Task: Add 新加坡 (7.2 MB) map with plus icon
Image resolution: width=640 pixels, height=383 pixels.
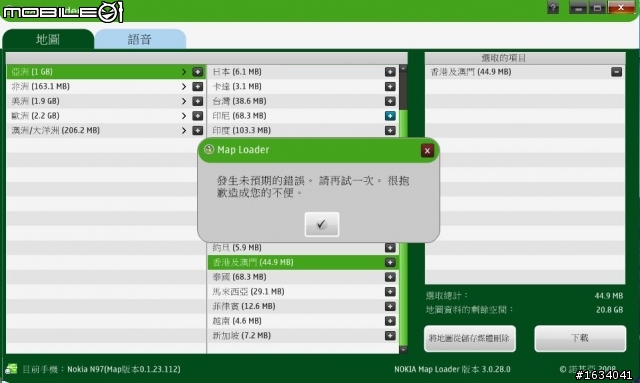Action: [x=390, y=336]
